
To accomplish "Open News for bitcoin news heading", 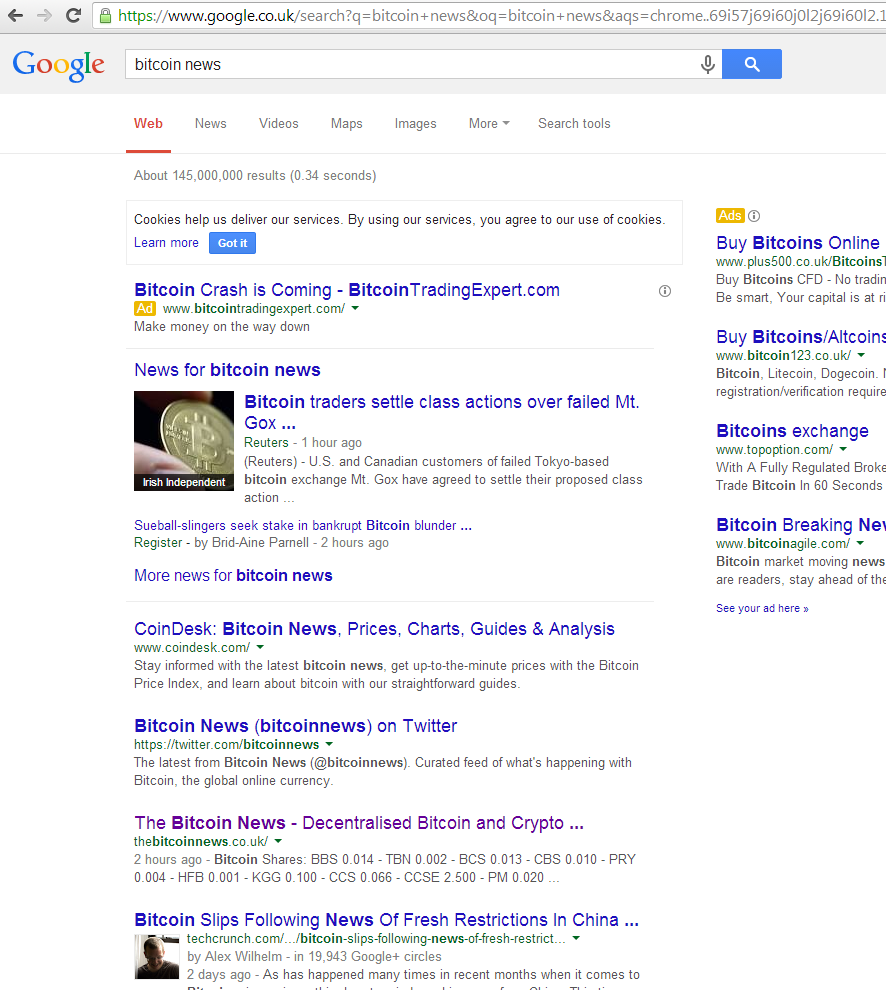I will 227,370.
